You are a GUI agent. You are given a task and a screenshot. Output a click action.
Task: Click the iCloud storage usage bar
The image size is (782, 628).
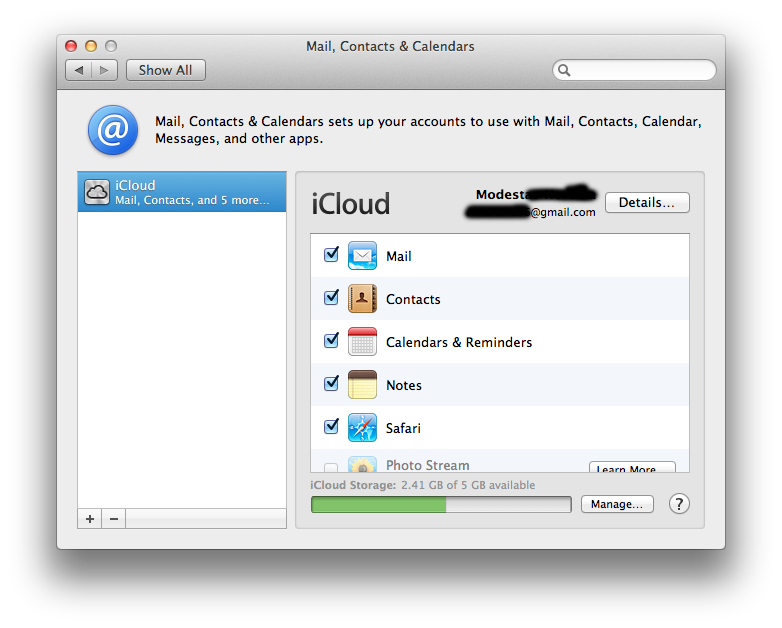[x=441, y=504]
